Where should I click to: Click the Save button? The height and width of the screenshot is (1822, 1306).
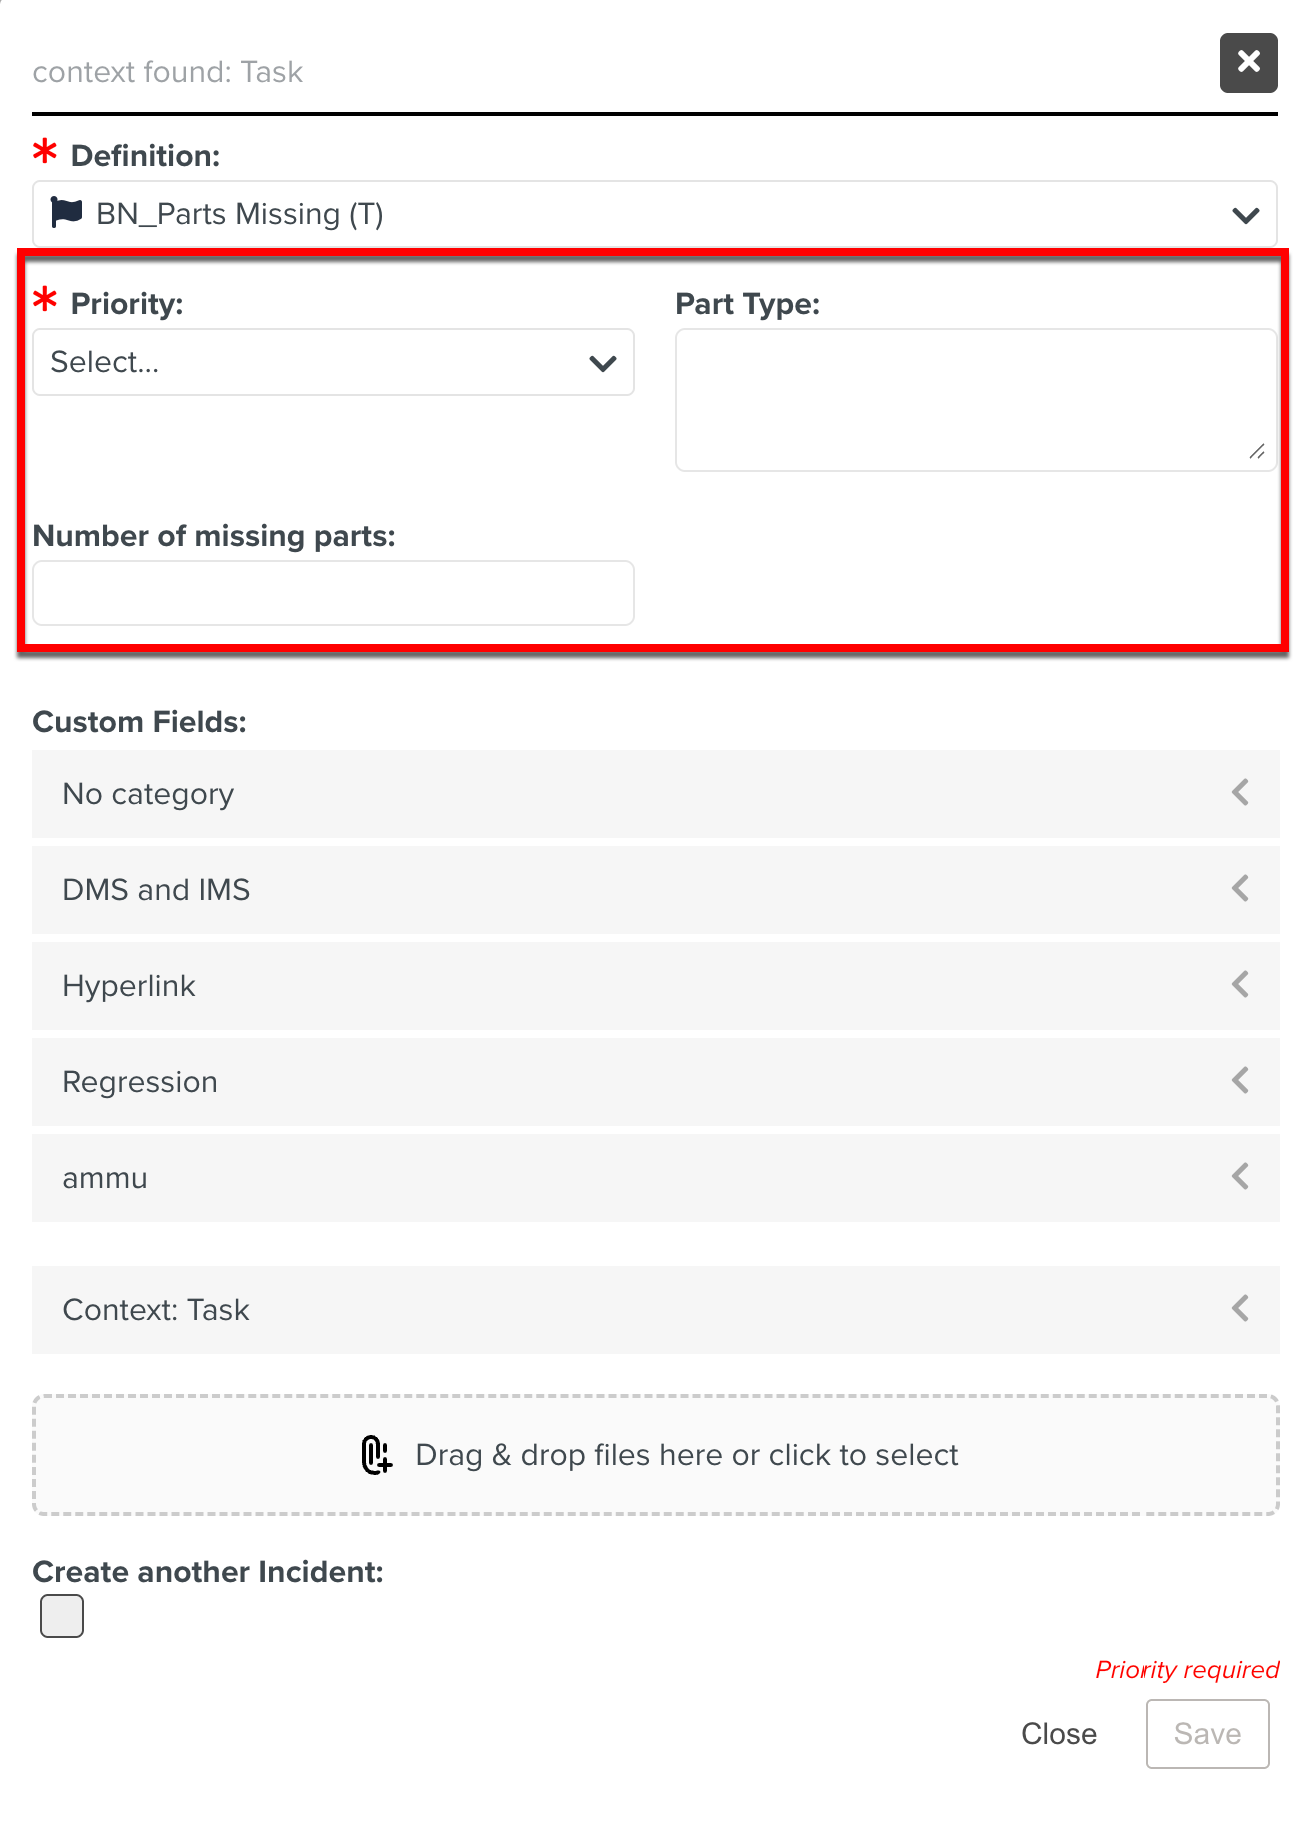click(1207, 1734)
